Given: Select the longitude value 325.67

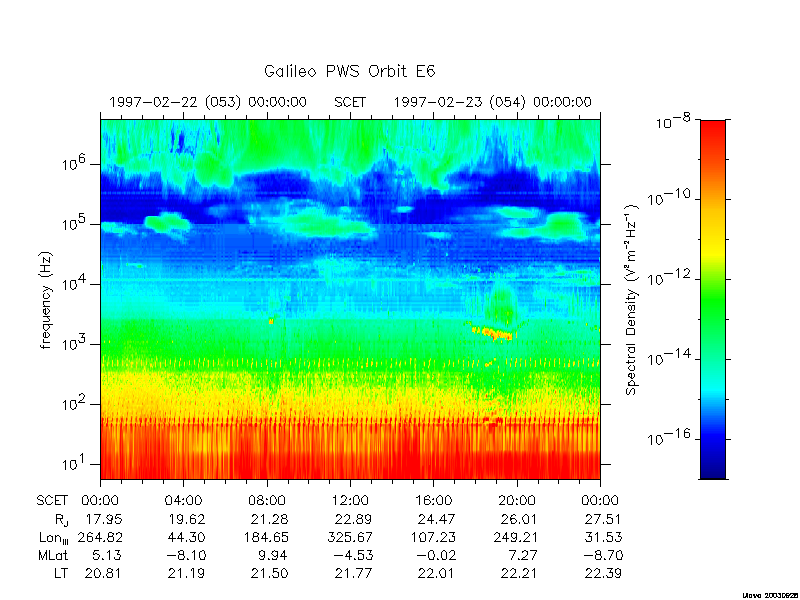Looking at the screenshot, I should click(349, 537).
